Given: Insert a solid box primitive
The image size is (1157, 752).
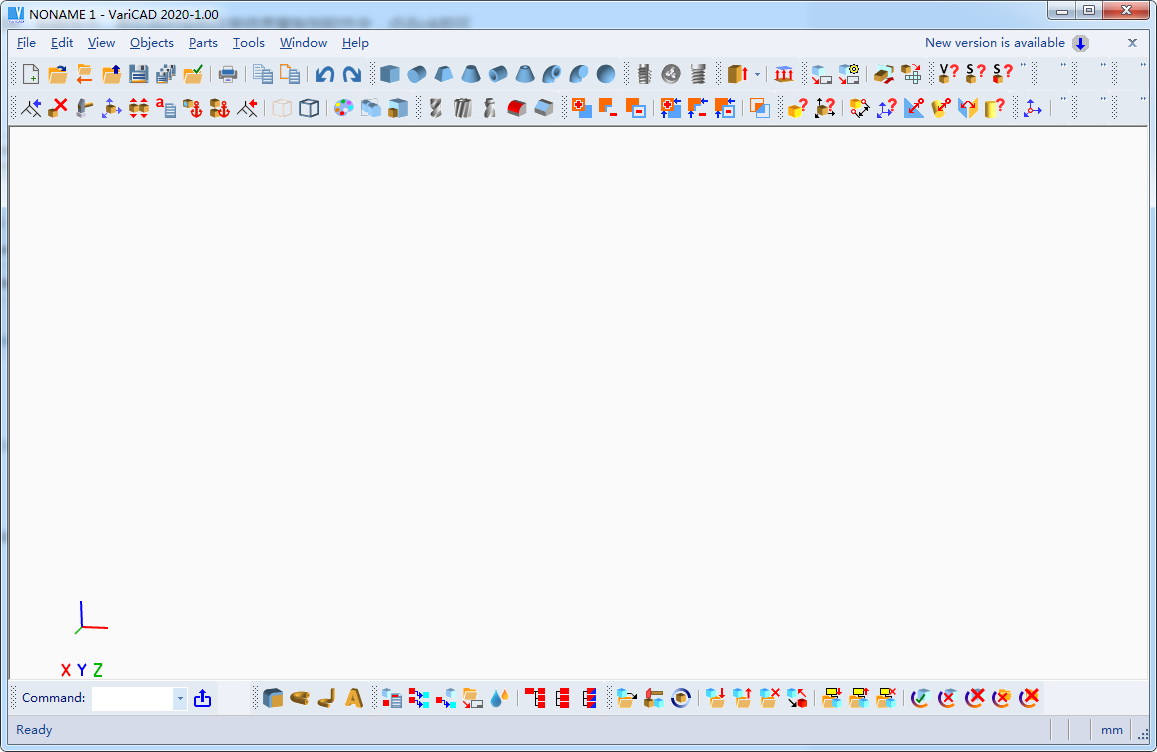Looking at the screenshot, I should pyautogui.click(x=390, y=74).
